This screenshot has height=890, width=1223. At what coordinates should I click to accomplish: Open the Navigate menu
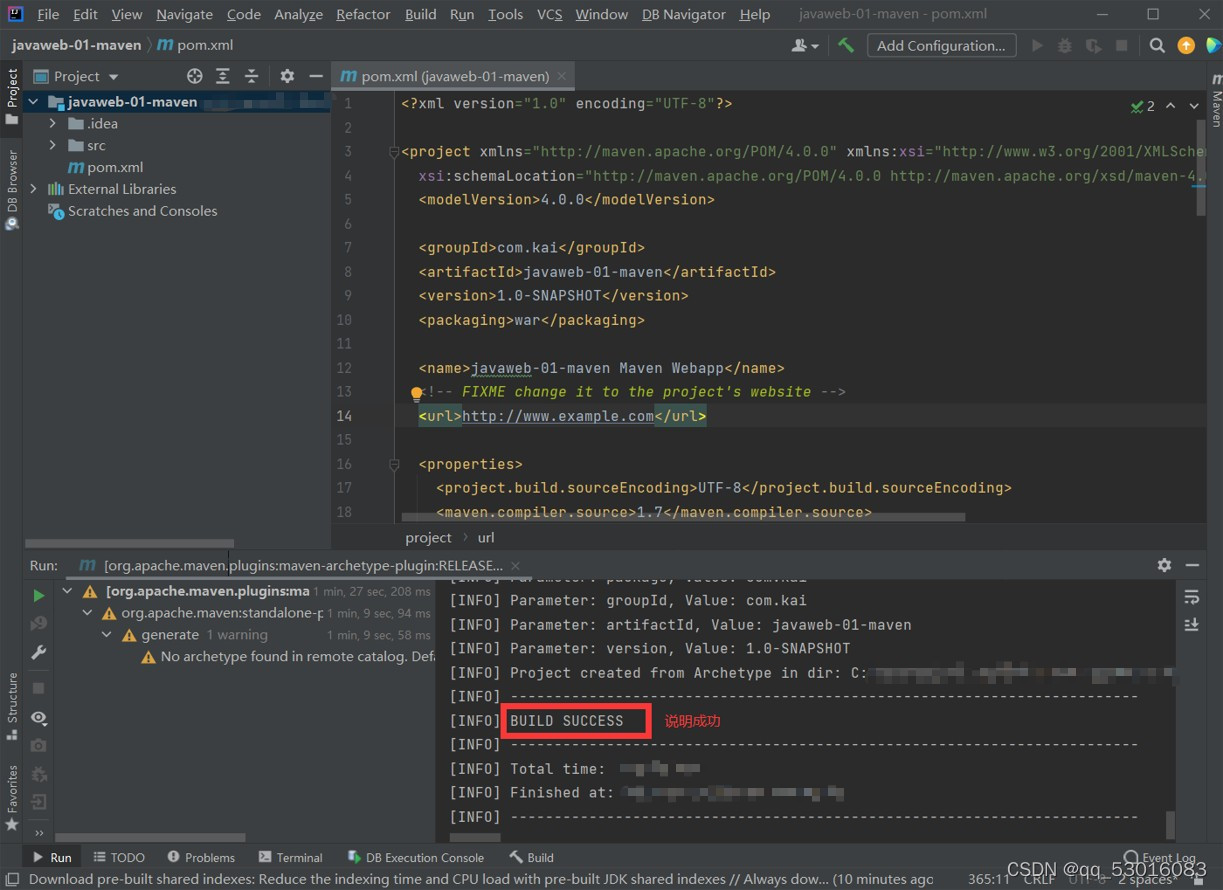[x=184, y=14]
